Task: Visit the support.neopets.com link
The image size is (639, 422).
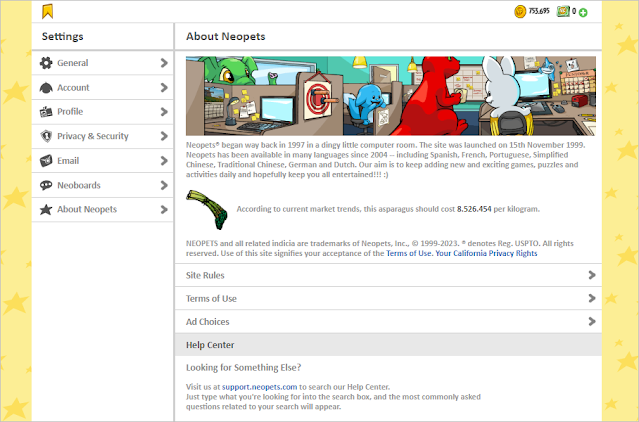Action: 260,387
